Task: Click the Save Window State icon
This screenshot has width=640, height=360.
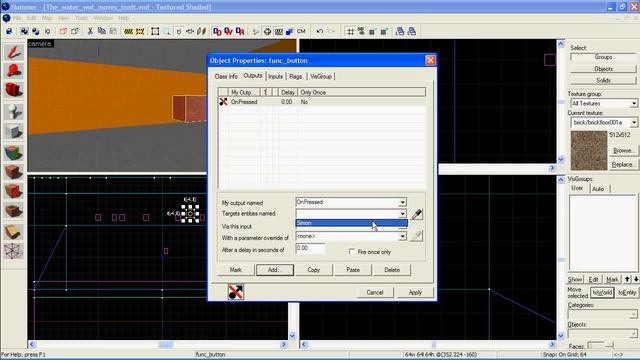Action: (x=411, y=31)
